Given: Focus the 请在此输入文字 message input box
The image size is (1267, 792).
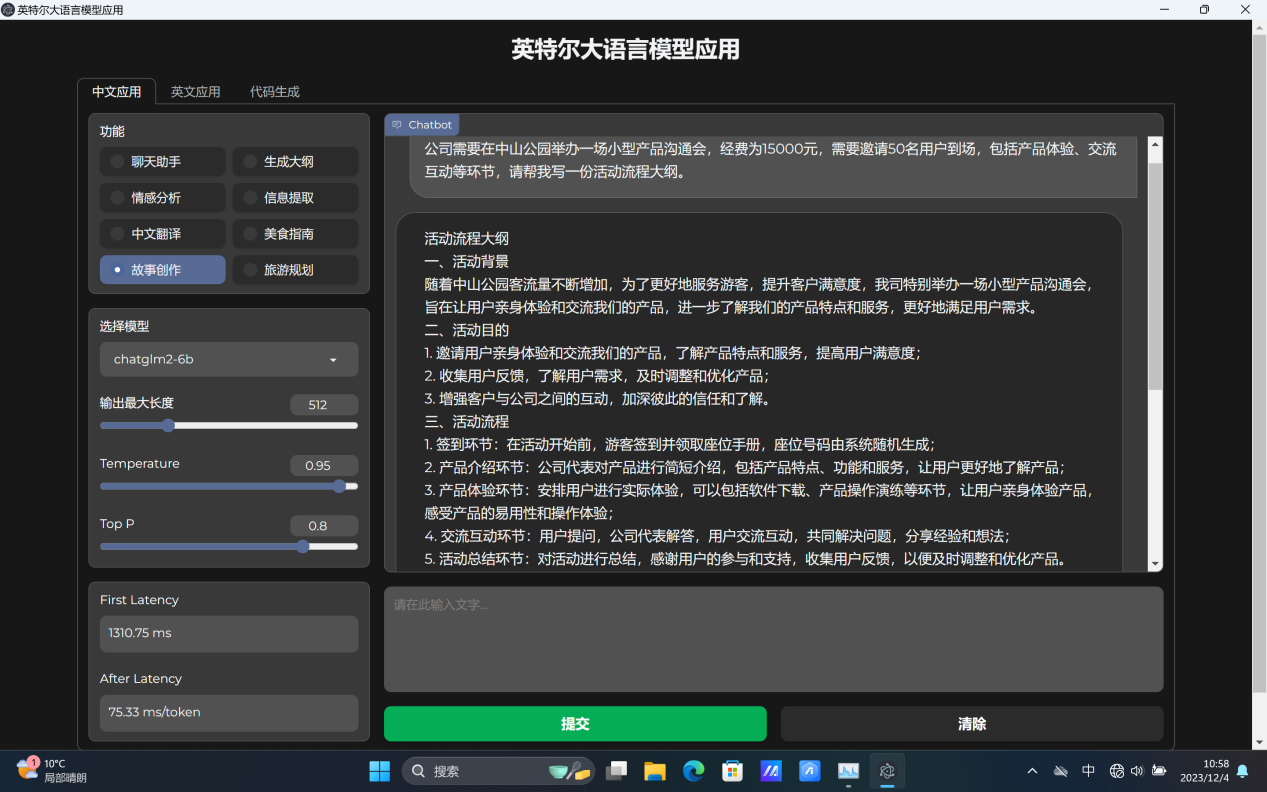Looking at the screenshot, I should tap(774, 639).
